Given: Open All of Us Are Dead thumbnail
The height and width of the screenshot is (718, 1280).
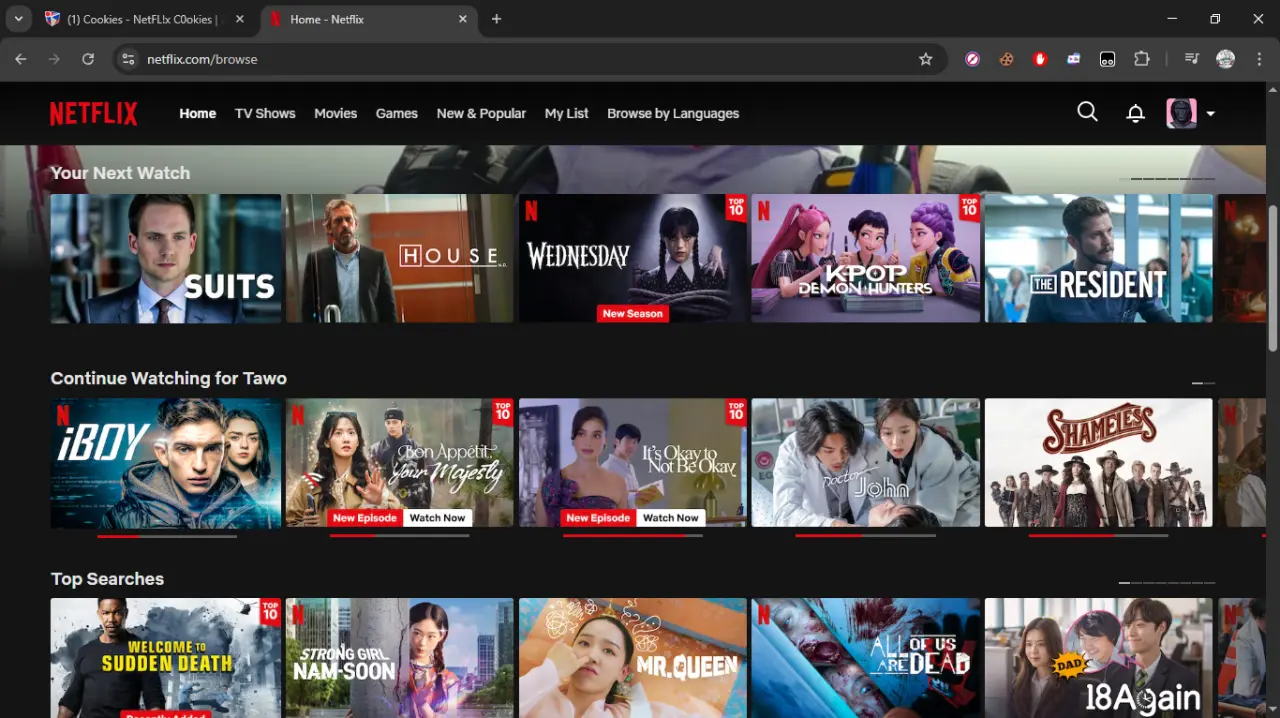Looking at the screenshot, I should (866, 658).
